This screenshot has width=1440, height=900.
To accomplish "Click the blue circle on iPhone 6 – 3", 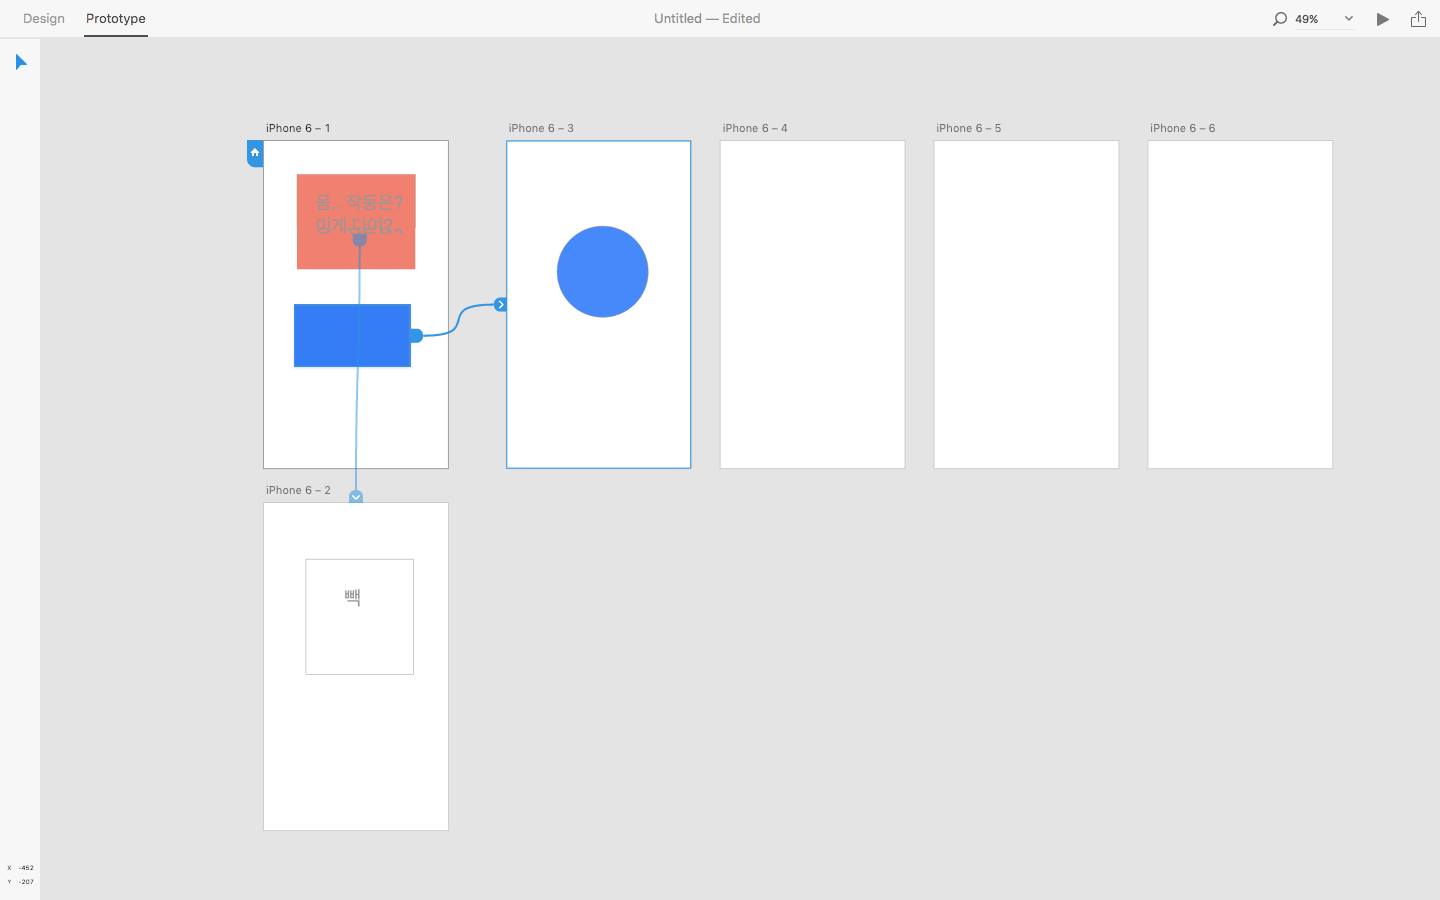I will click(x=602, y=272).
